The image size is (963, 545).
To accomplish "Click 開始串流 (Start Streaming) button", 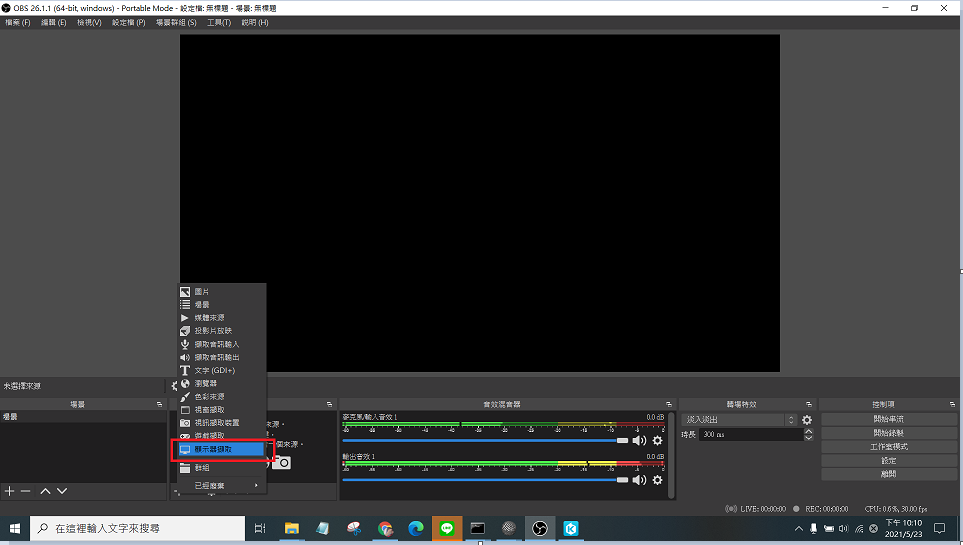I will [x=889, y=419].
